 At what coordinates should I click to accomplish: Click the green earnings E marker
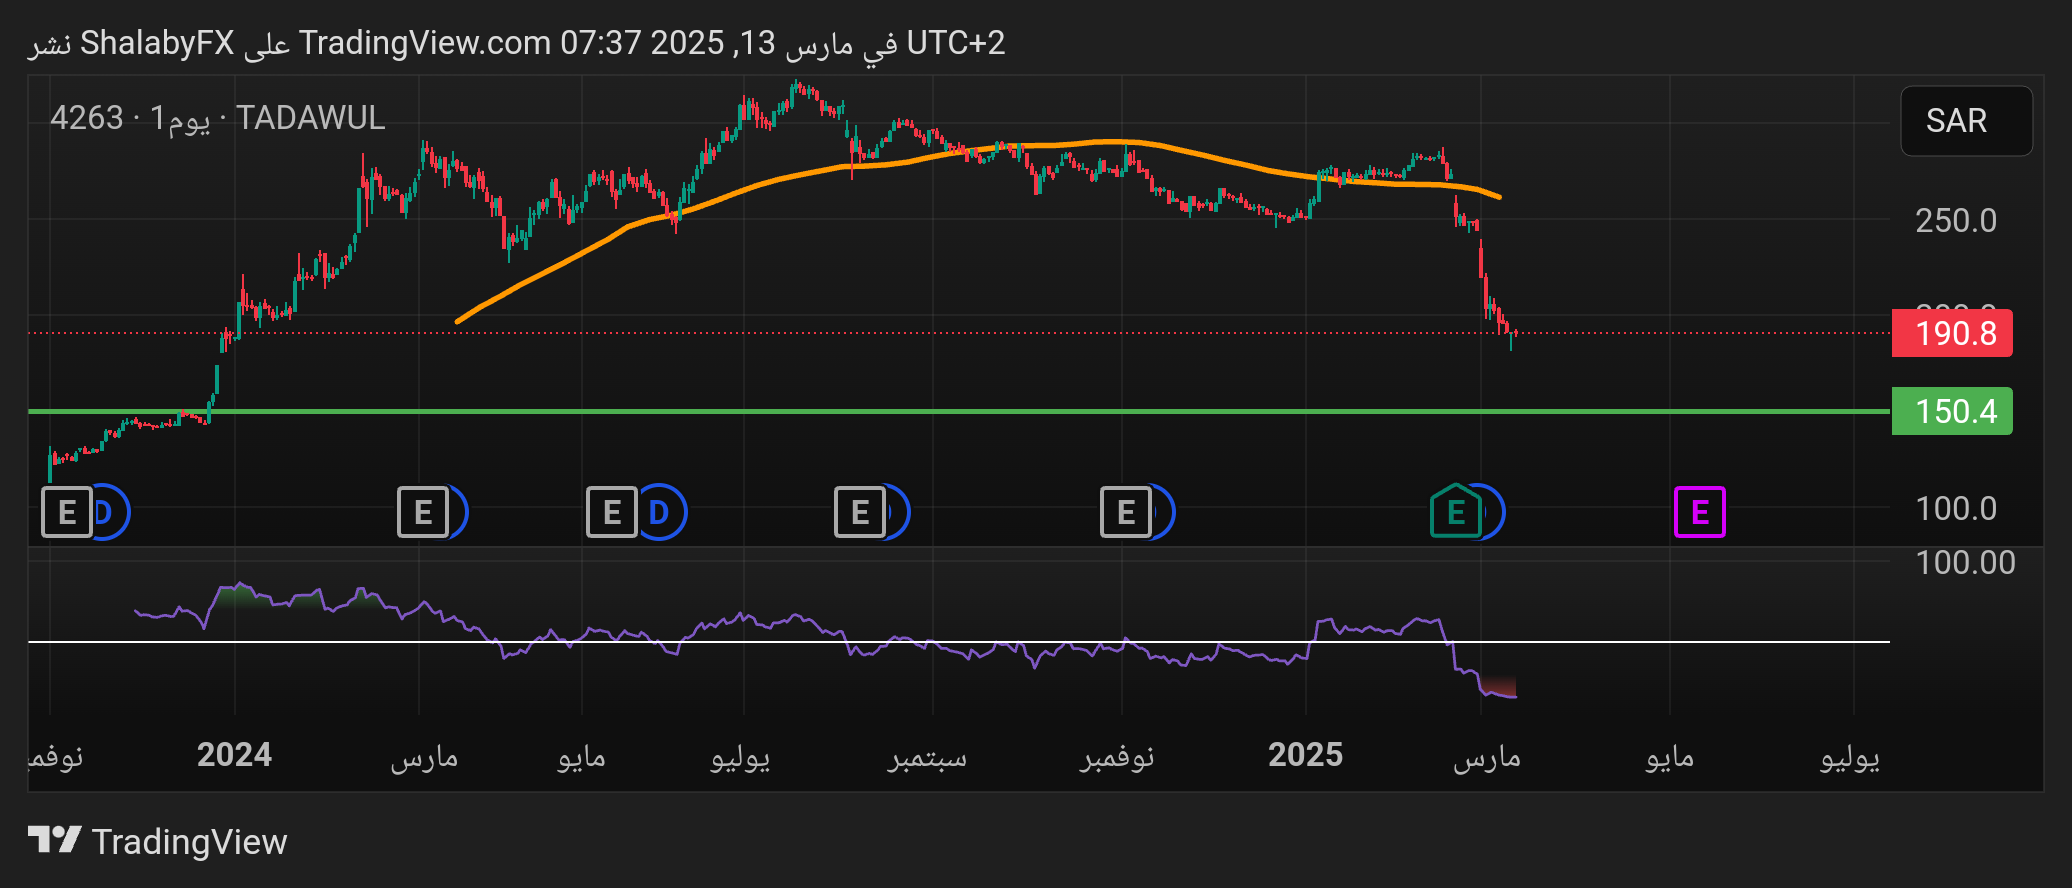point(1455,512)
